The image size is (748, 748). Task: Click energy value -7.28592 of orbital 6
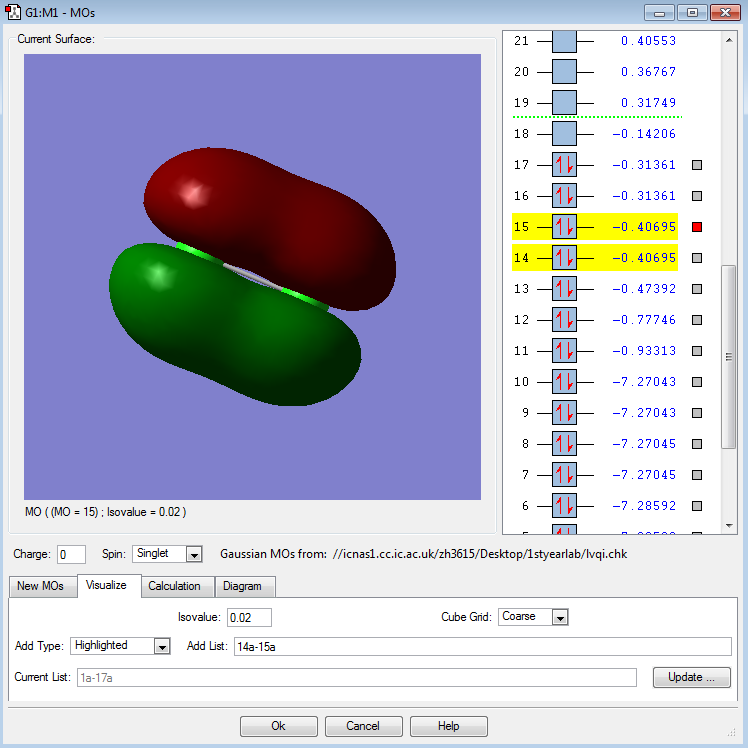click(x=644, y=506)
